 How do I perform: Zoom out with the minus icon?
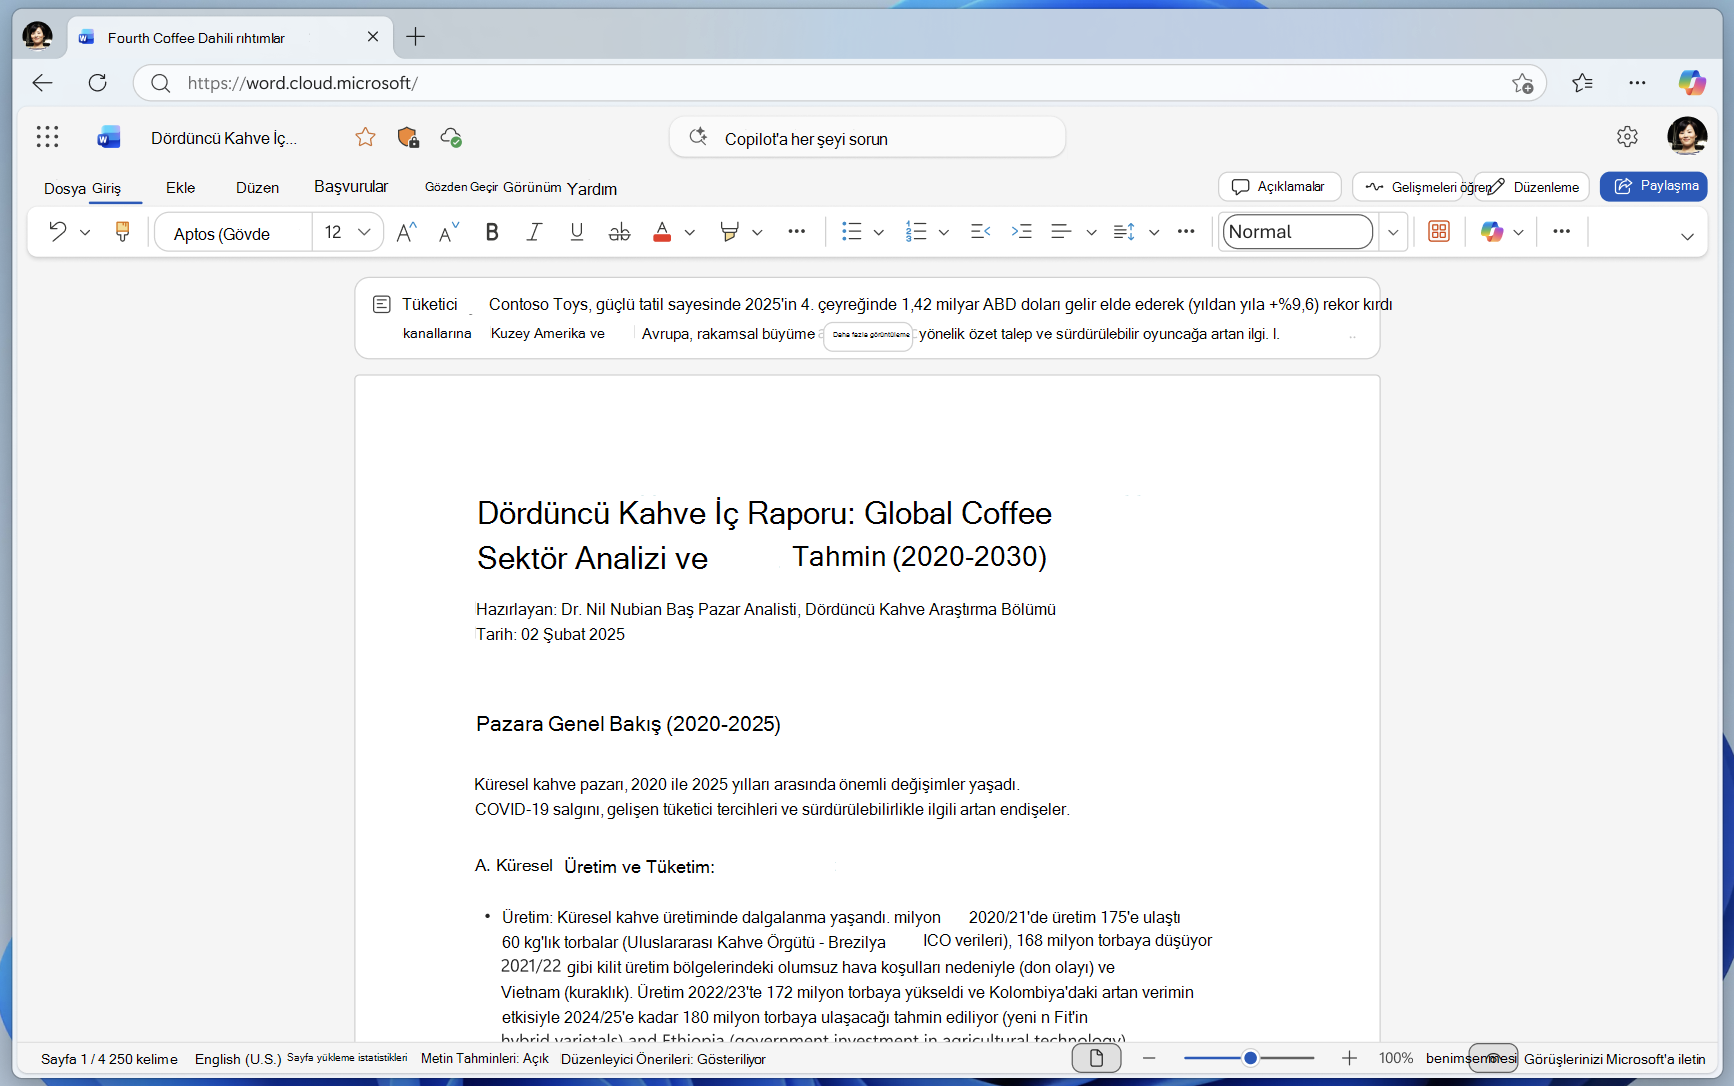(1149, 1058)
